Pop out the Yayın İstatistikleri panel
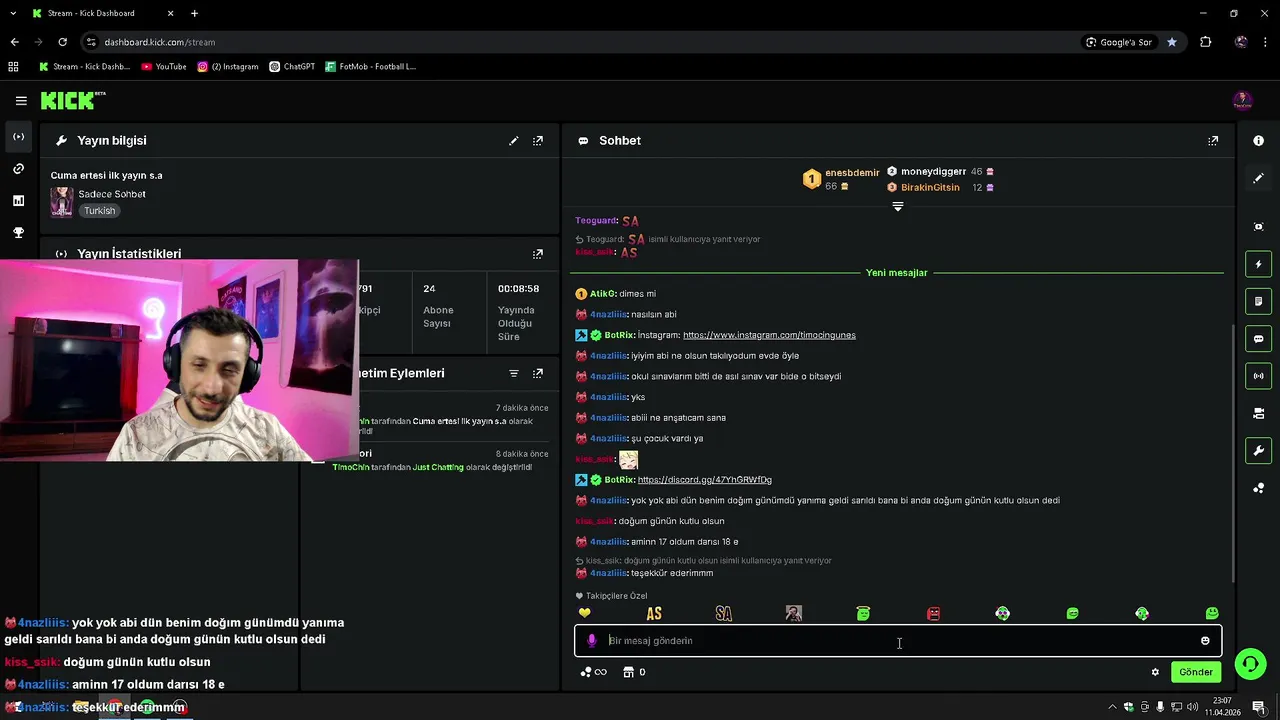Viewport: 1280px width, 720px height. pyautogui.click(x=538, y=254)
